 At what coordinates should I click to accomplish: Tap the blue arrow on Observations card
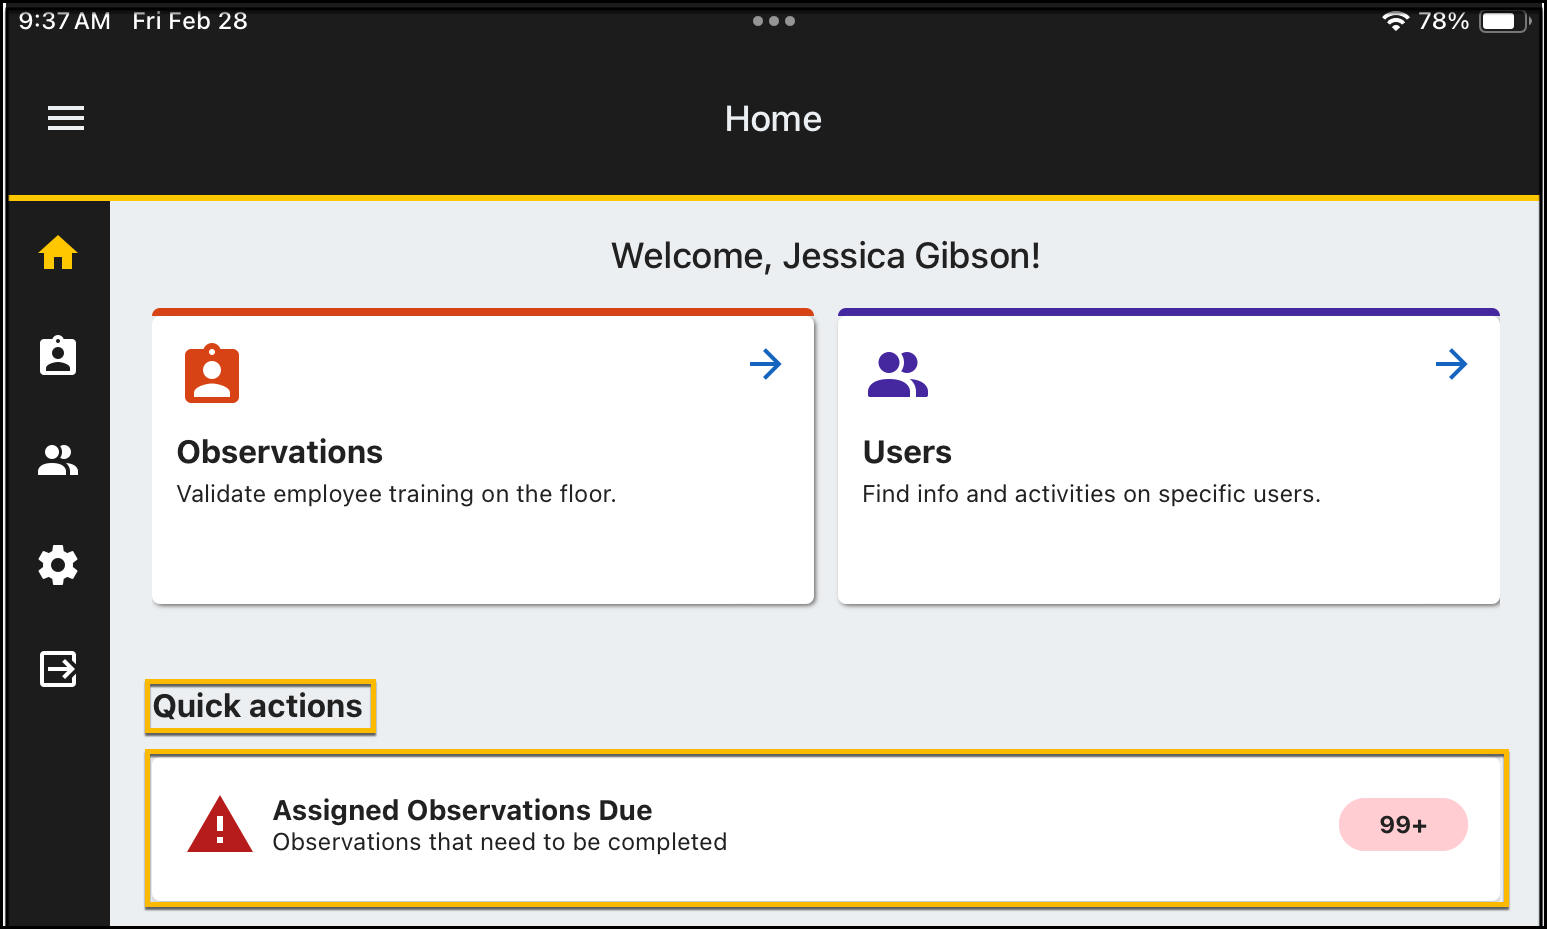(x=765, y=364)
